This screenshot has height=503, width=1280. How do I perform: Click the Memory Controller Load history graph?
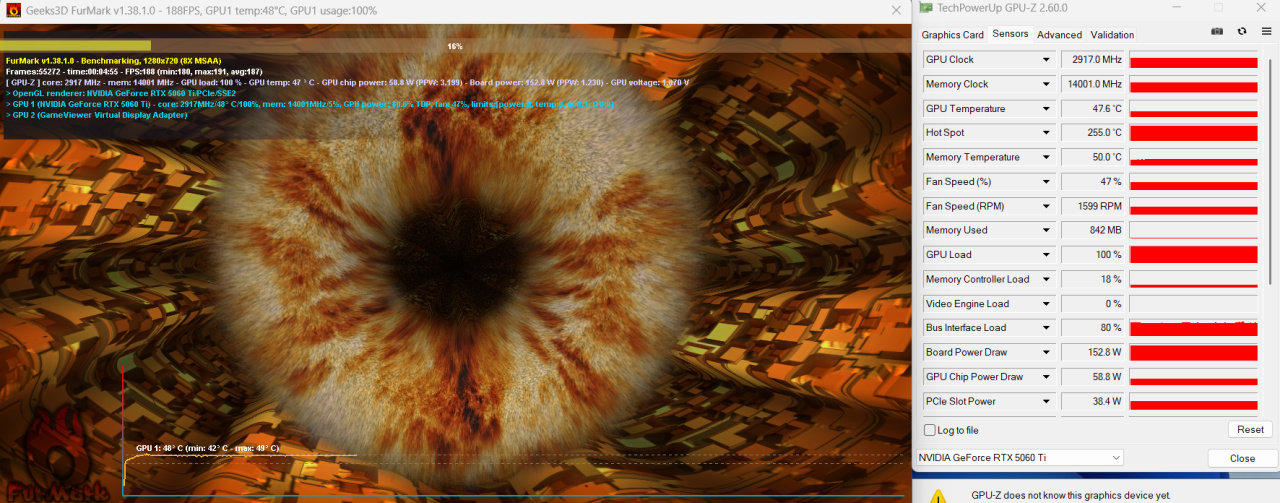[1193, 279]
